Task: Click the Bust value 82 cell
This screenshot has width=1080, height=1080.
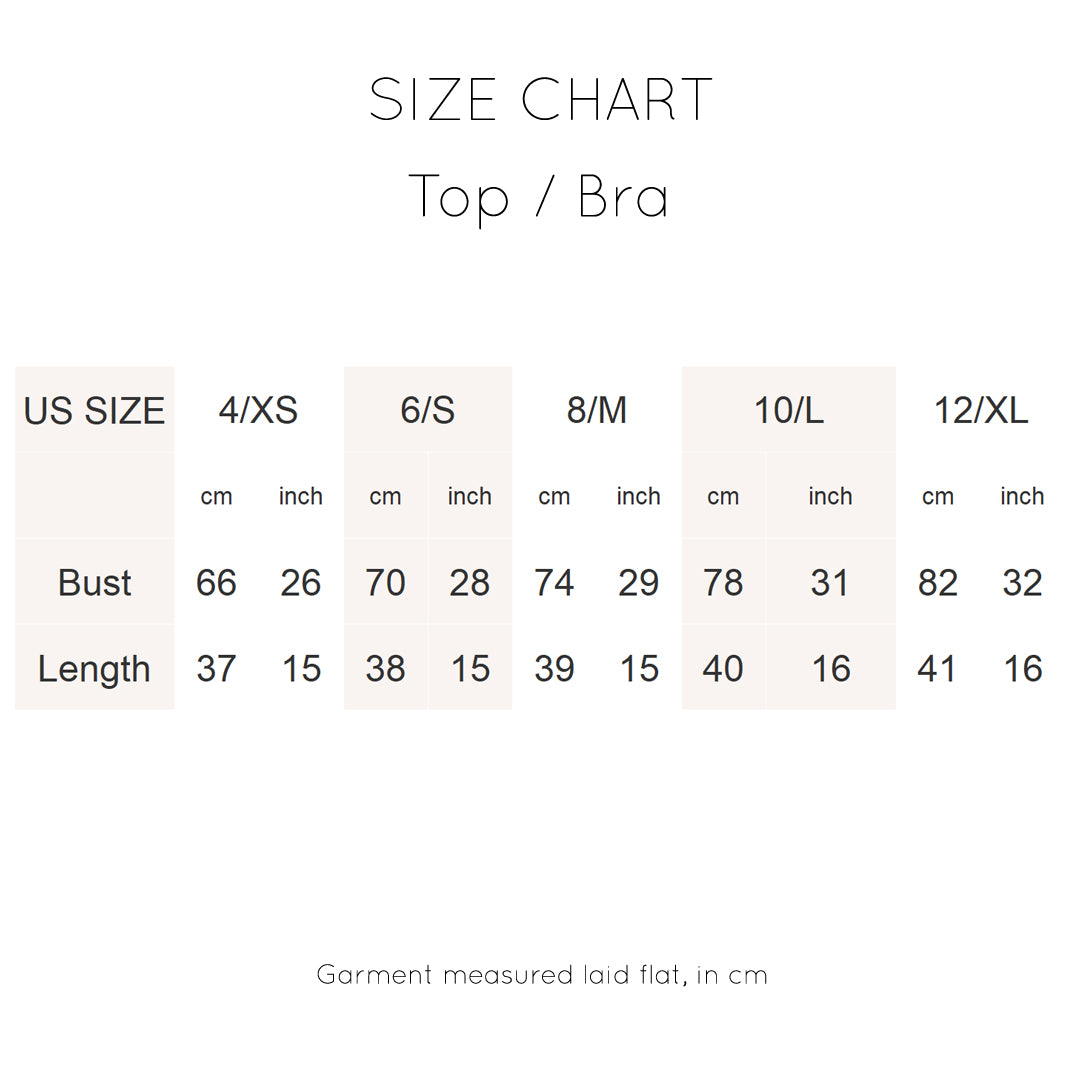Action: (x=937, y=583)
